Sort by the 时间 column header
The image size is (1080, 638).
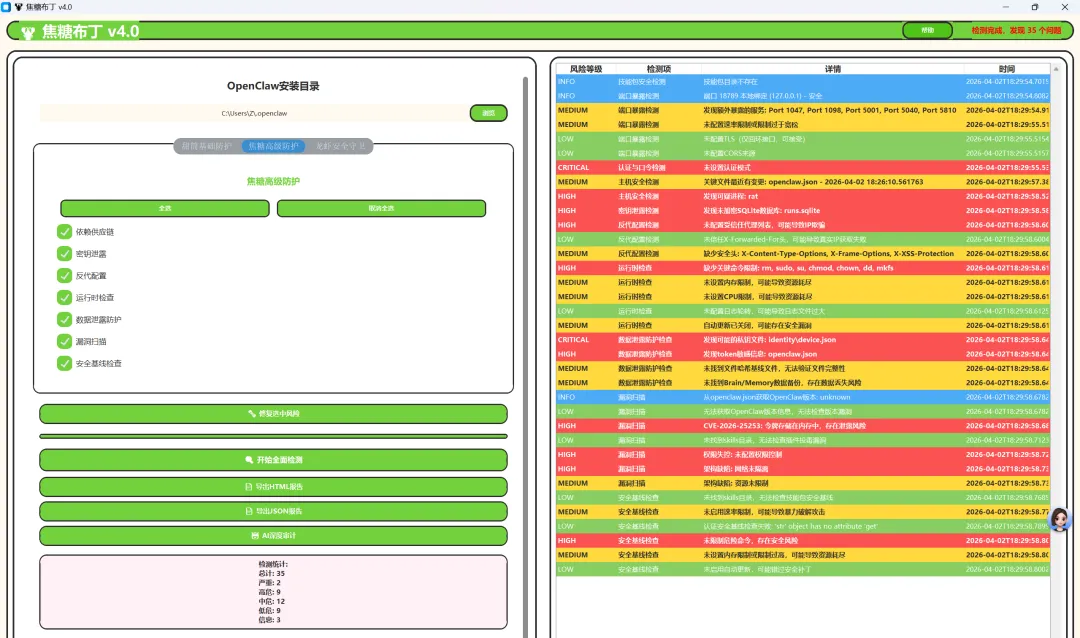click(x=1007, y=69)
